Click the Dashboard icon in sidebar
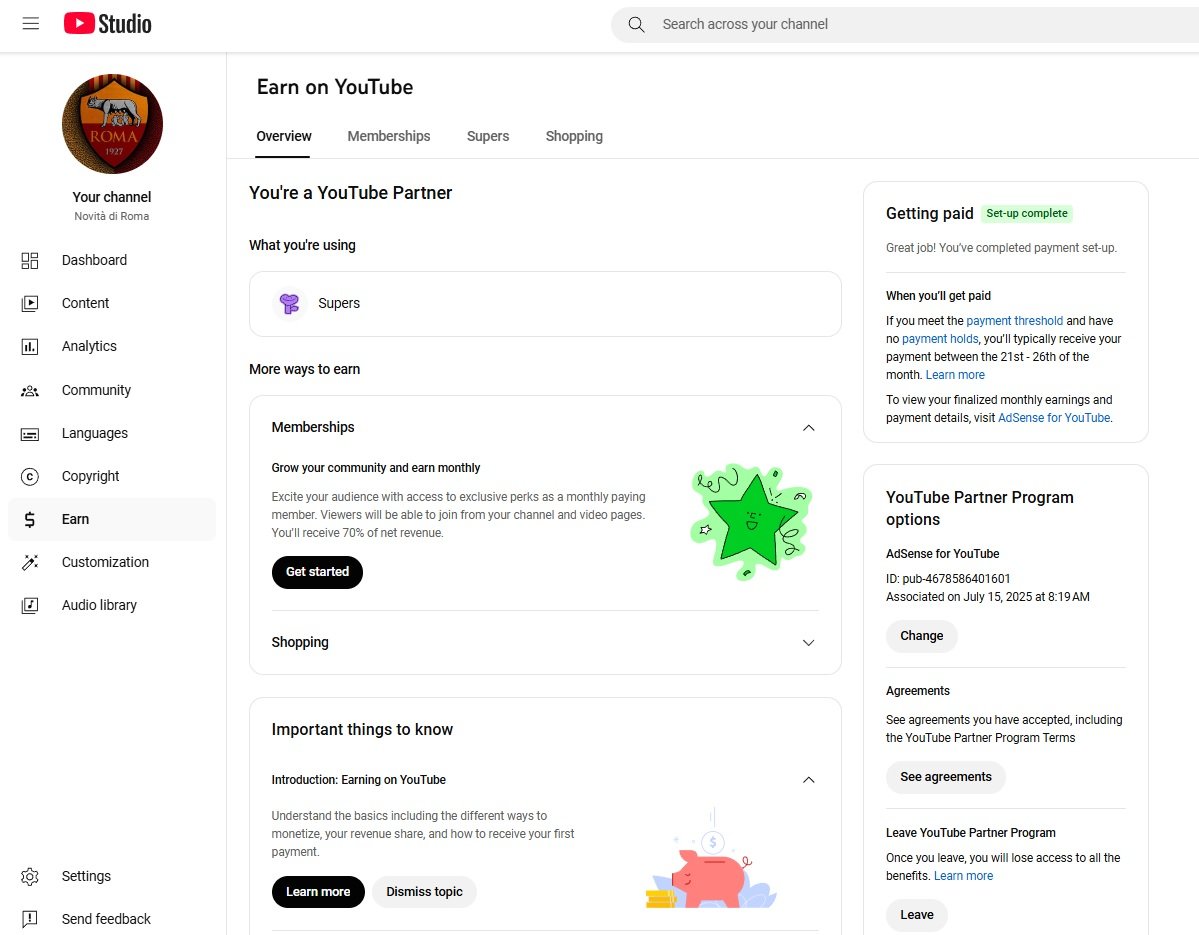Screen dimensions: 1199x935 point(30,261)
